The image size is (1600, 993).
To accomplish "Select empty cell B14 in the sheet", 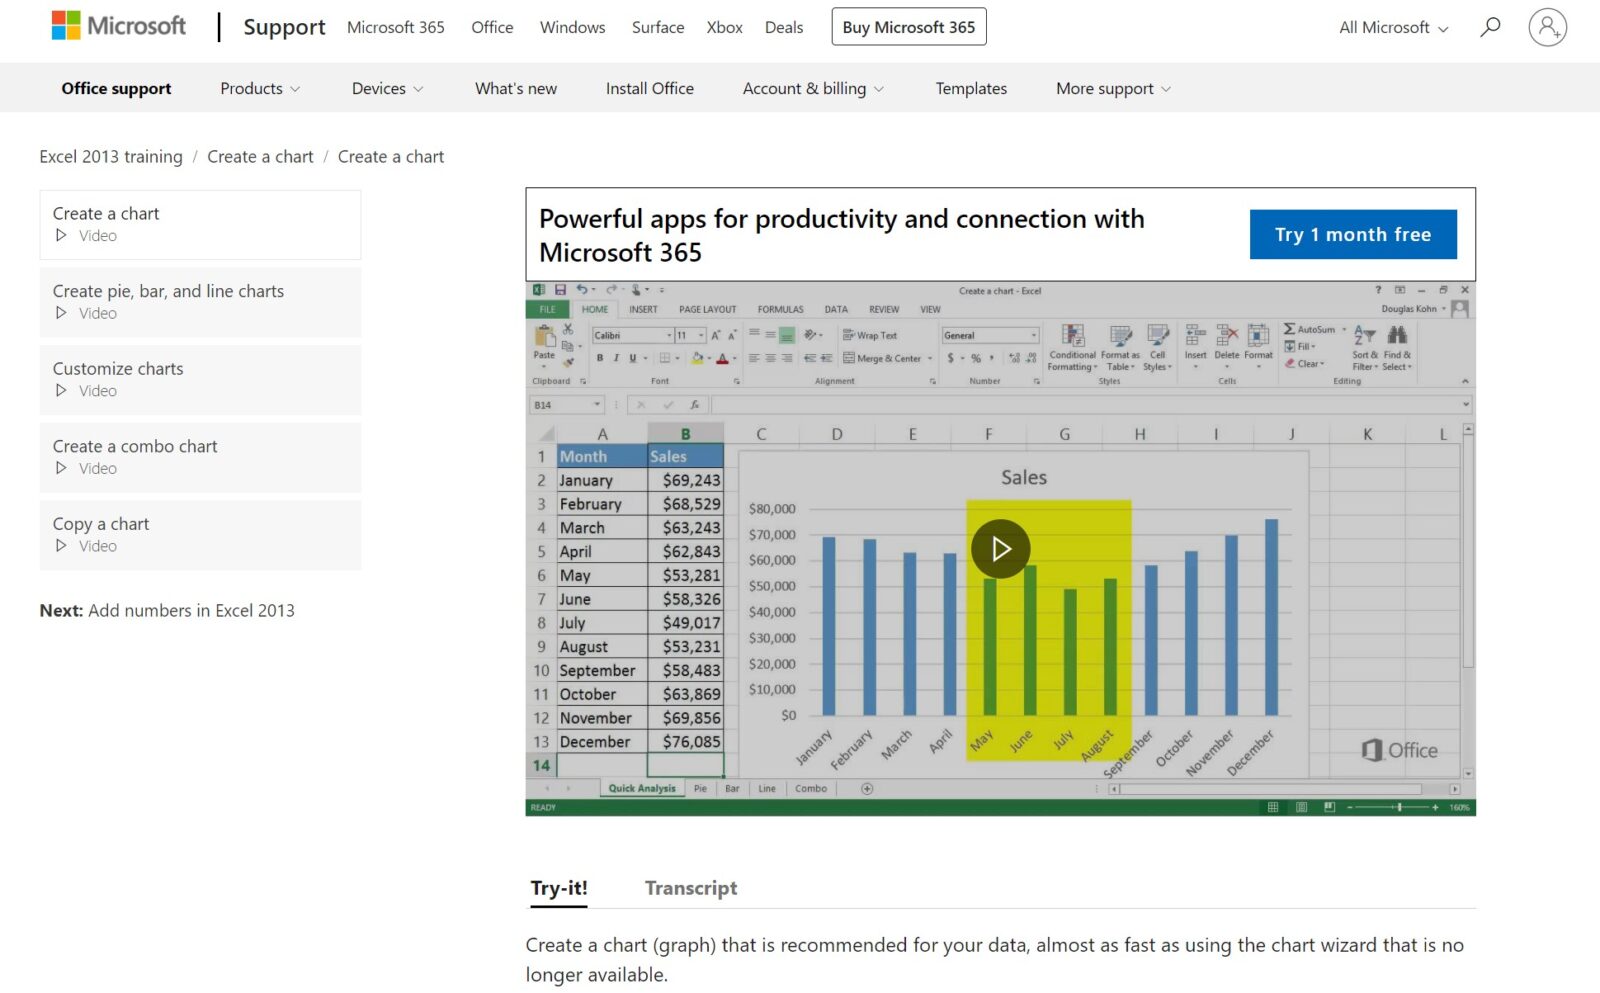I will [685, 765].
